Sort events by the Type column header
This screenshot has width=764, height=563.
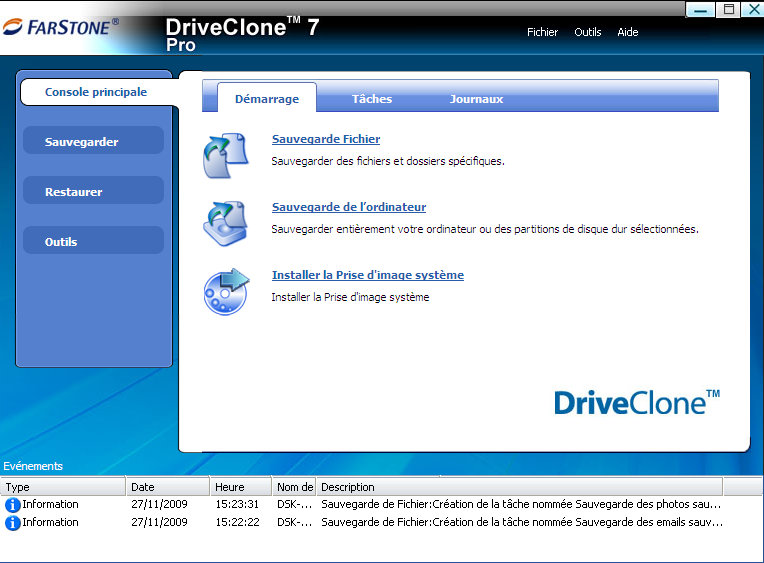(63, 486)
